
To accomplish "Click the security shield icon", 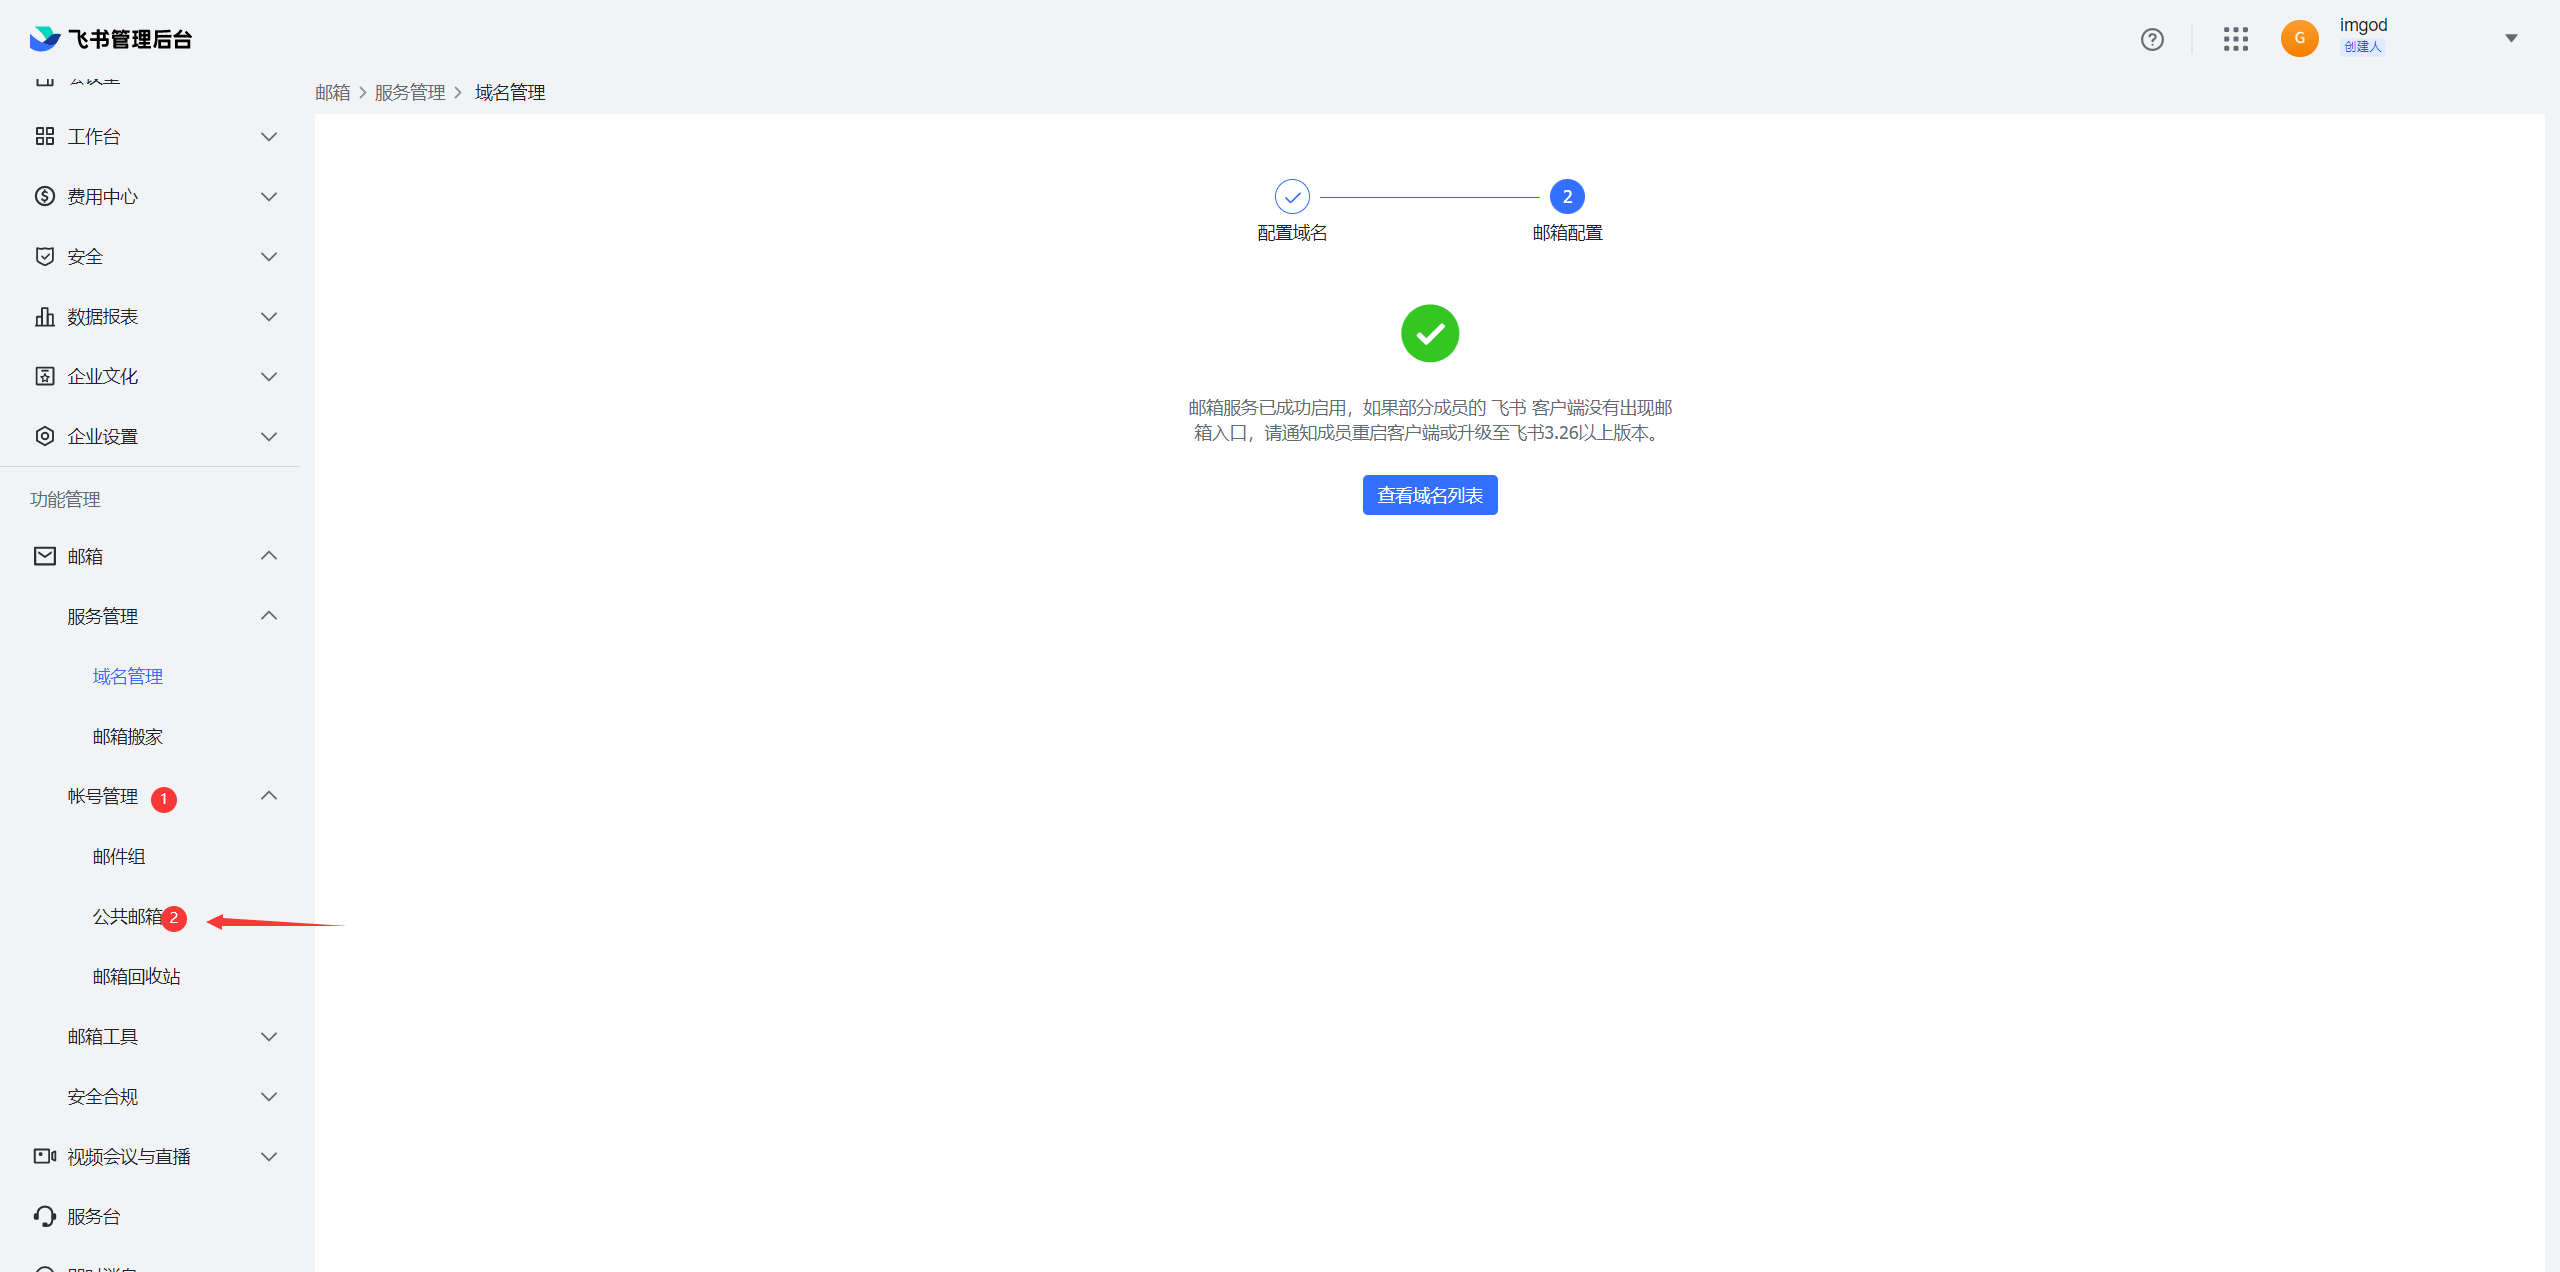I will coord(45,256).
